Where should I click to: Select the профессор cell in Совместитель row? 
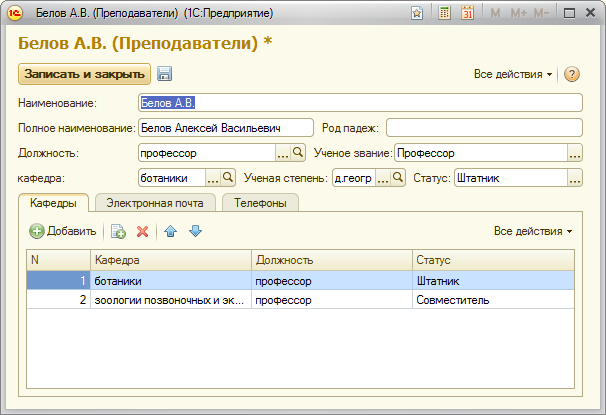pos(332,300)
